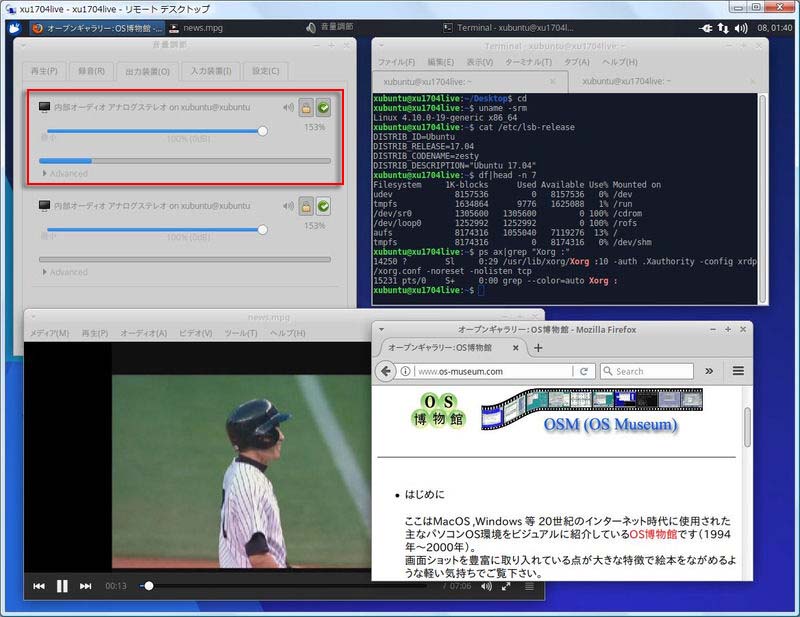The height and width of the screenshot is (617, 800).
Task: Switch to 出力装置(O) tab in volume control
Action: (147, 71)
